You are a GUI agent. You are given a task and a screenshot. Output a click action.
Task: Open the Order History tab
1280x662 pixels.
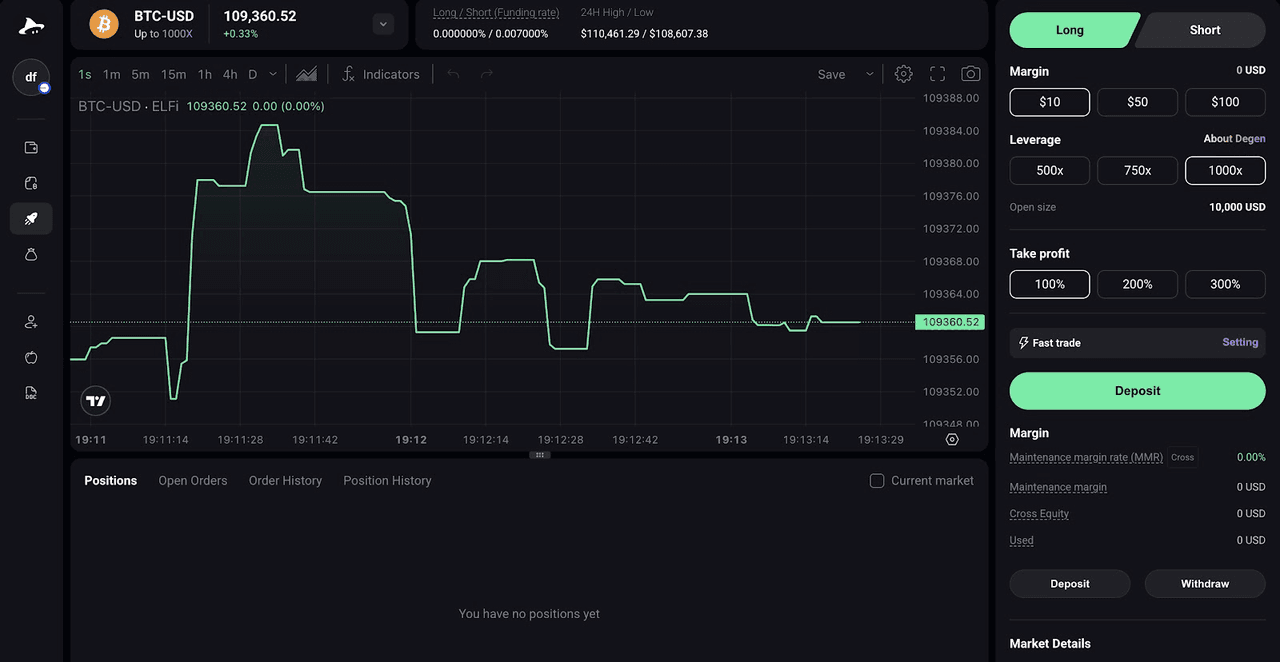[286, 481]
